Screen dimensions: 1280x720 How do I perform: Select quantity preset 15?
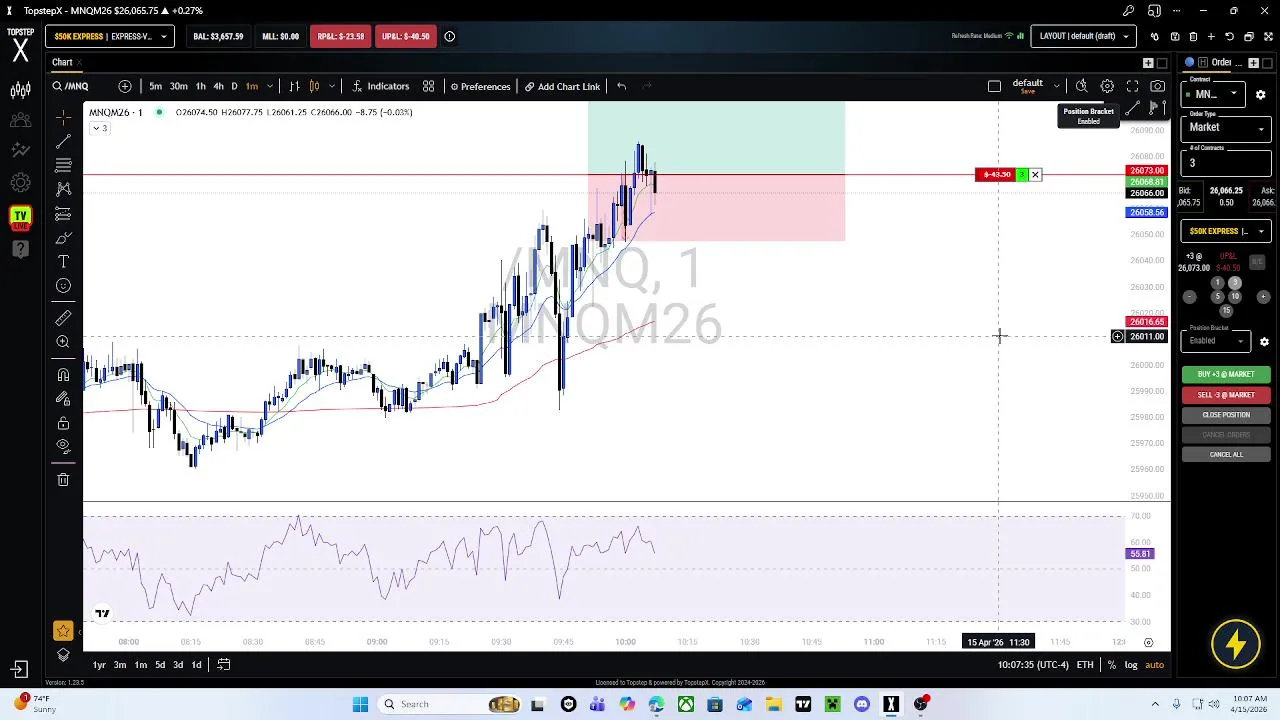[1226, 311]
